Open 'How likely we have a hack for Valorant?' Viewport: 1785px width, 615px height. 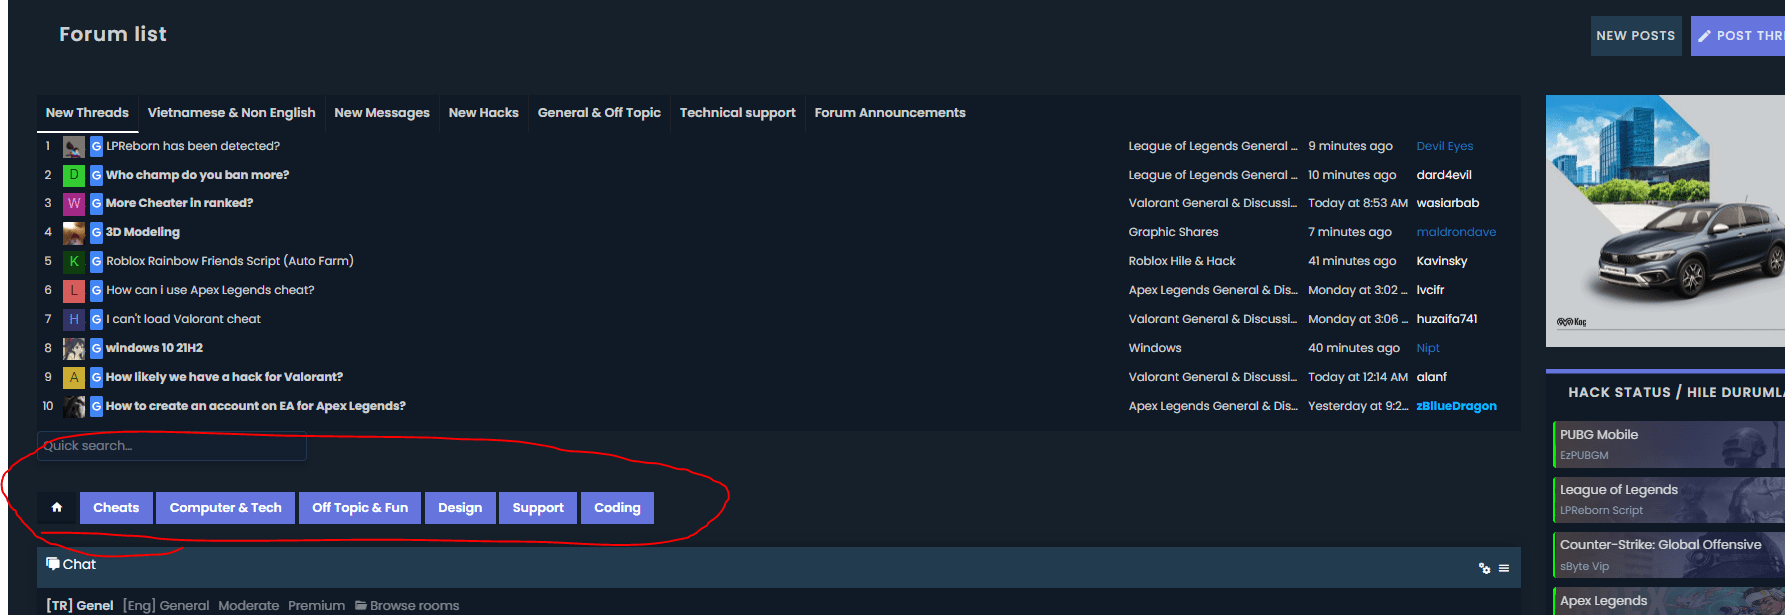coord(225,377)
